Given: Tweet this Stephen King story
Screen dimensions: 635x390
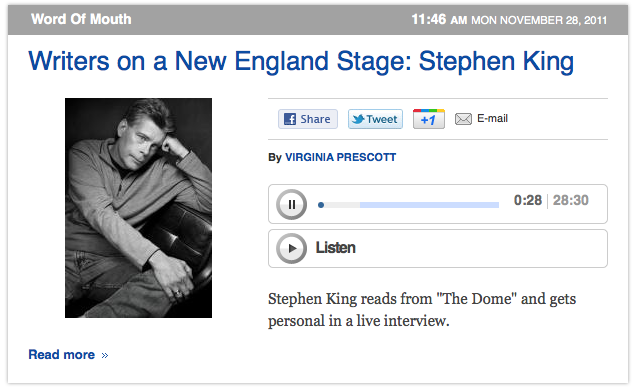Looking at the screenshot, I should 375,119.
